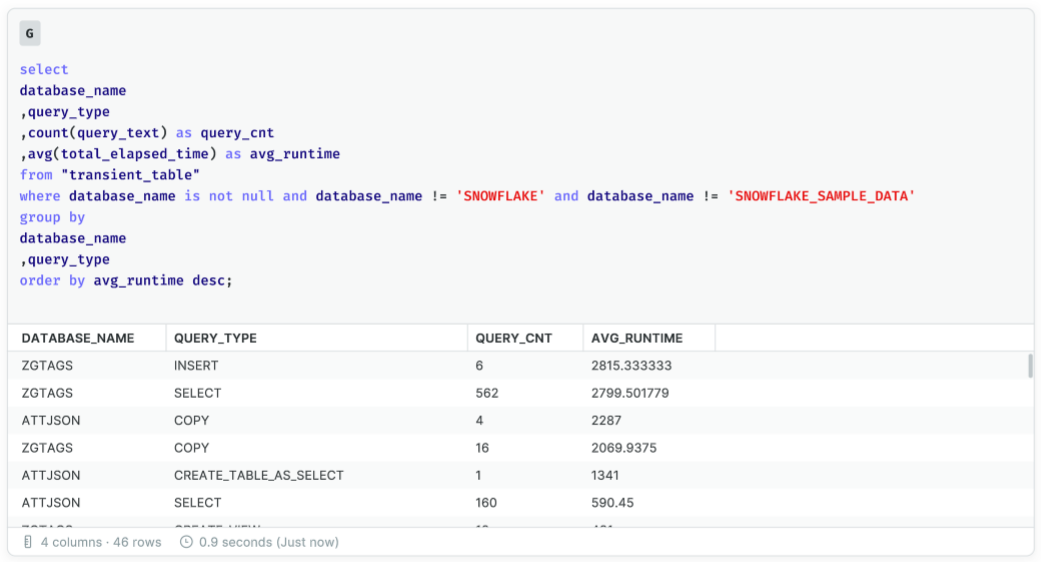Place cursor on the "transient_table" text
This screenshot has width=1041, height=562.
pos(130,175)
